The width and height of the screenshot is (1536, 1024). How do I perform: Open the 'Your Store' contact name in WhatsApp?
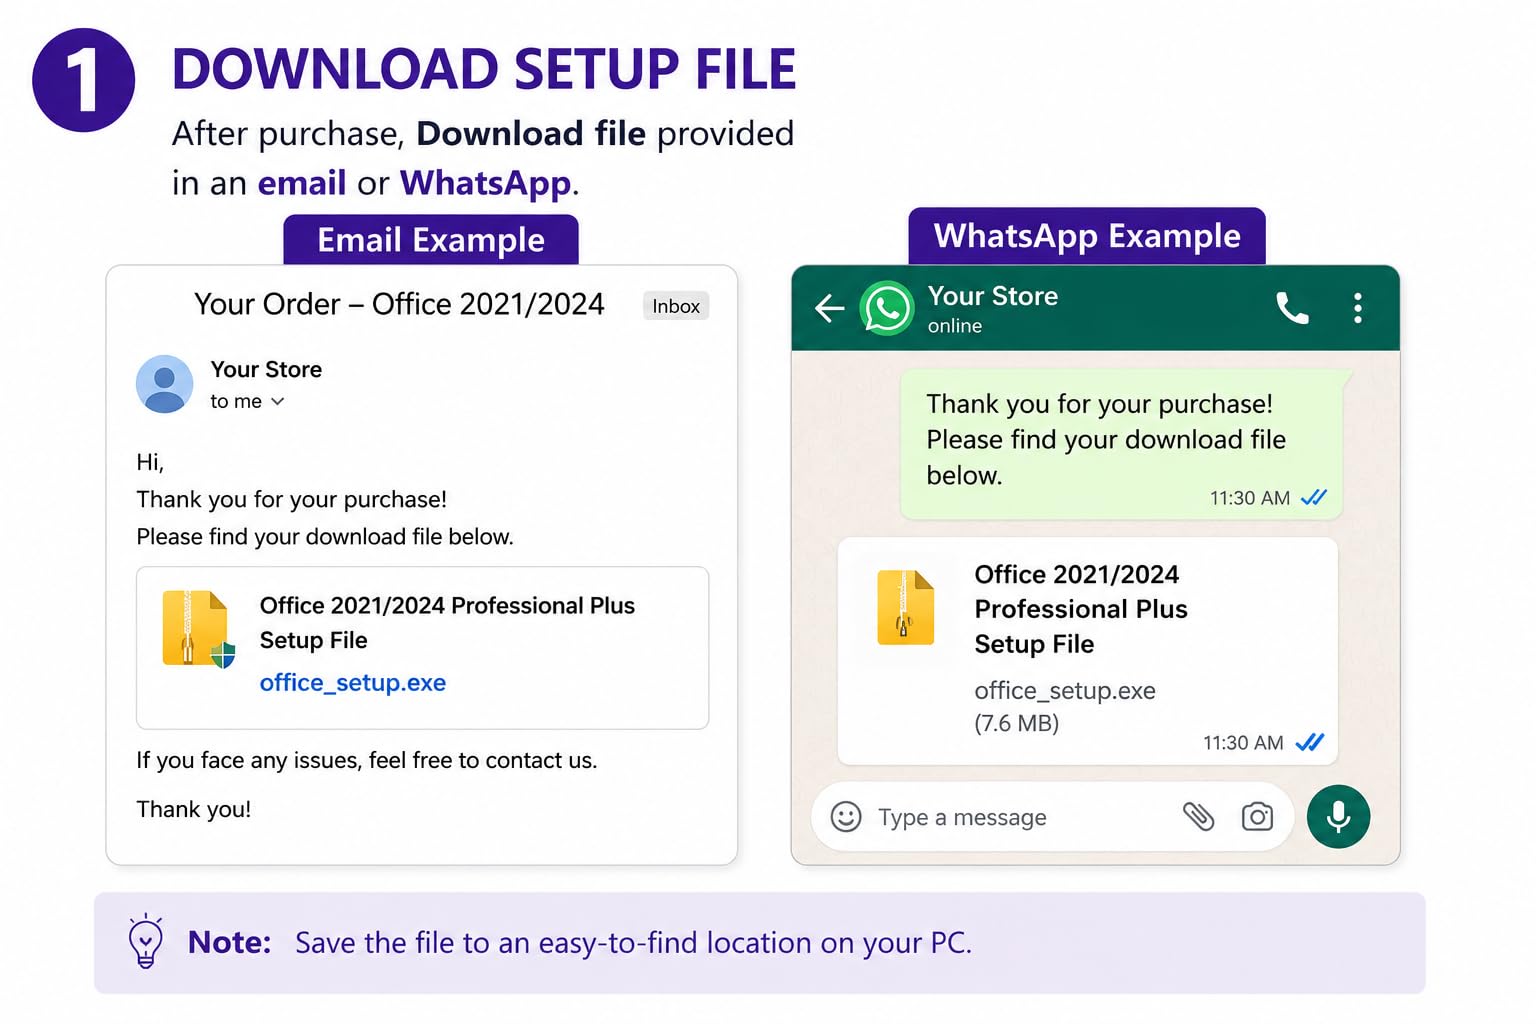pyautogui.click(x=993, y=296)
